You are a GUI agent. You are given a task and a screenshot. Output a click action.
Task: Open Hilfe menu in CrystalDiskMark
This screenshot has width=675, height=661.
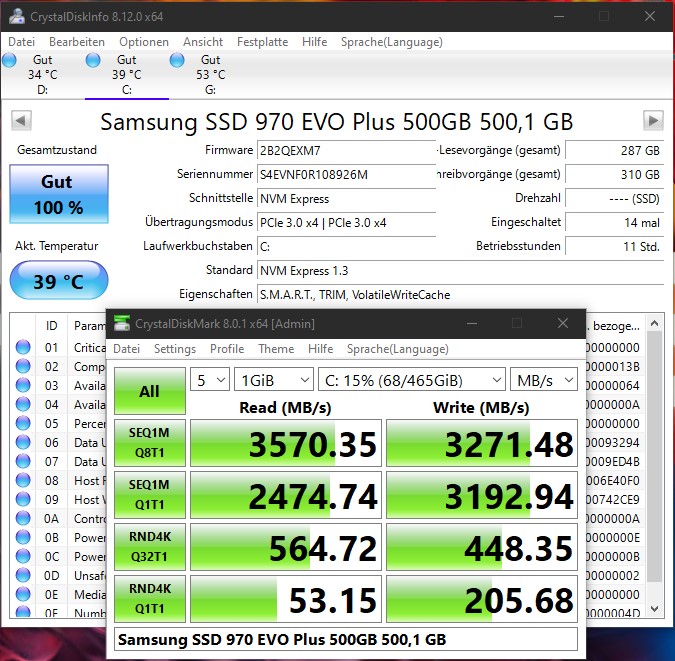pos(321,348)
